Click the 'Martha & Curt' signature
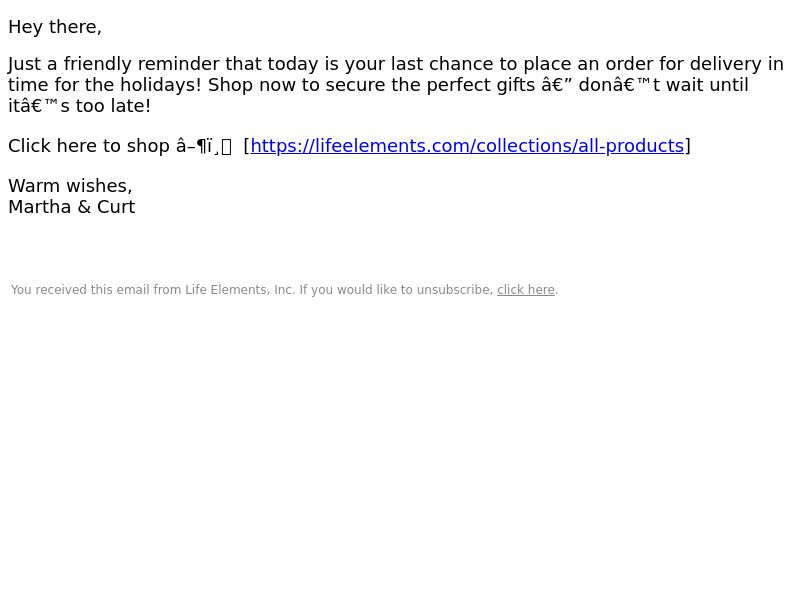 (72, 207)
